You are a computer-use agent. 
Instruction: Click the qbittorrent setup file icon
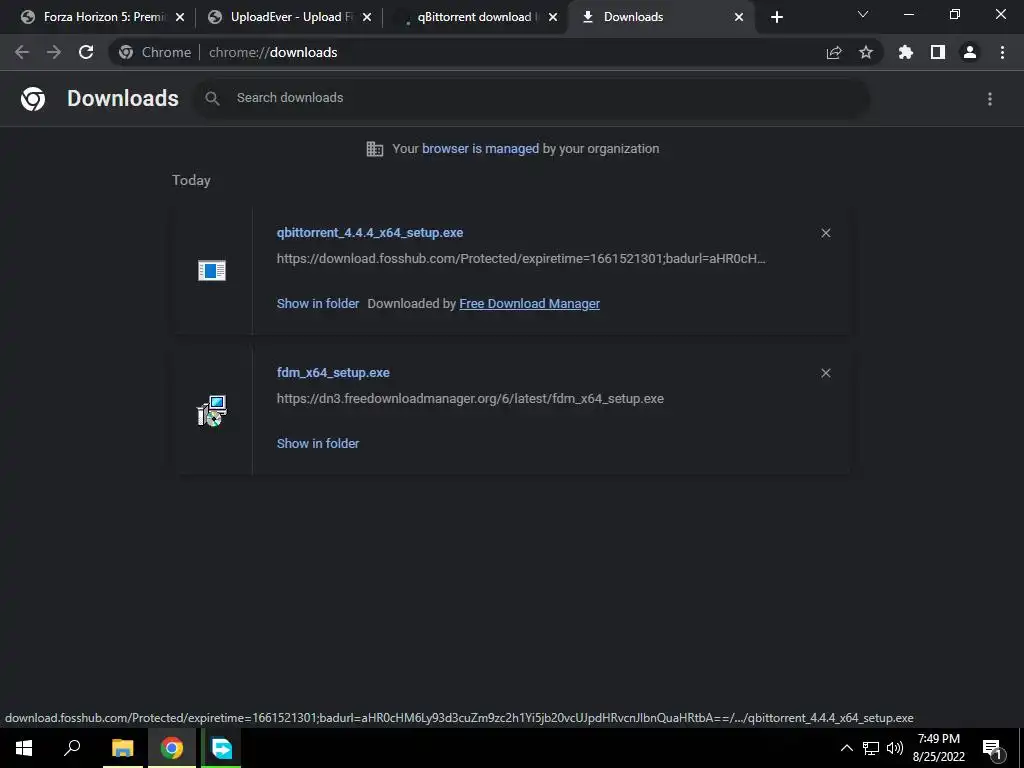[212, 270]
